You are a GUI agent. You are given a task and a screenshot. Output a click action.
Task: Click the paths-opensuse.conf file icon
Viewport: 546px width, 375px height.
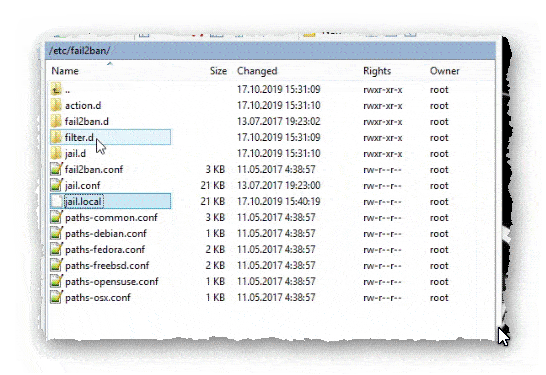[56, 281]
